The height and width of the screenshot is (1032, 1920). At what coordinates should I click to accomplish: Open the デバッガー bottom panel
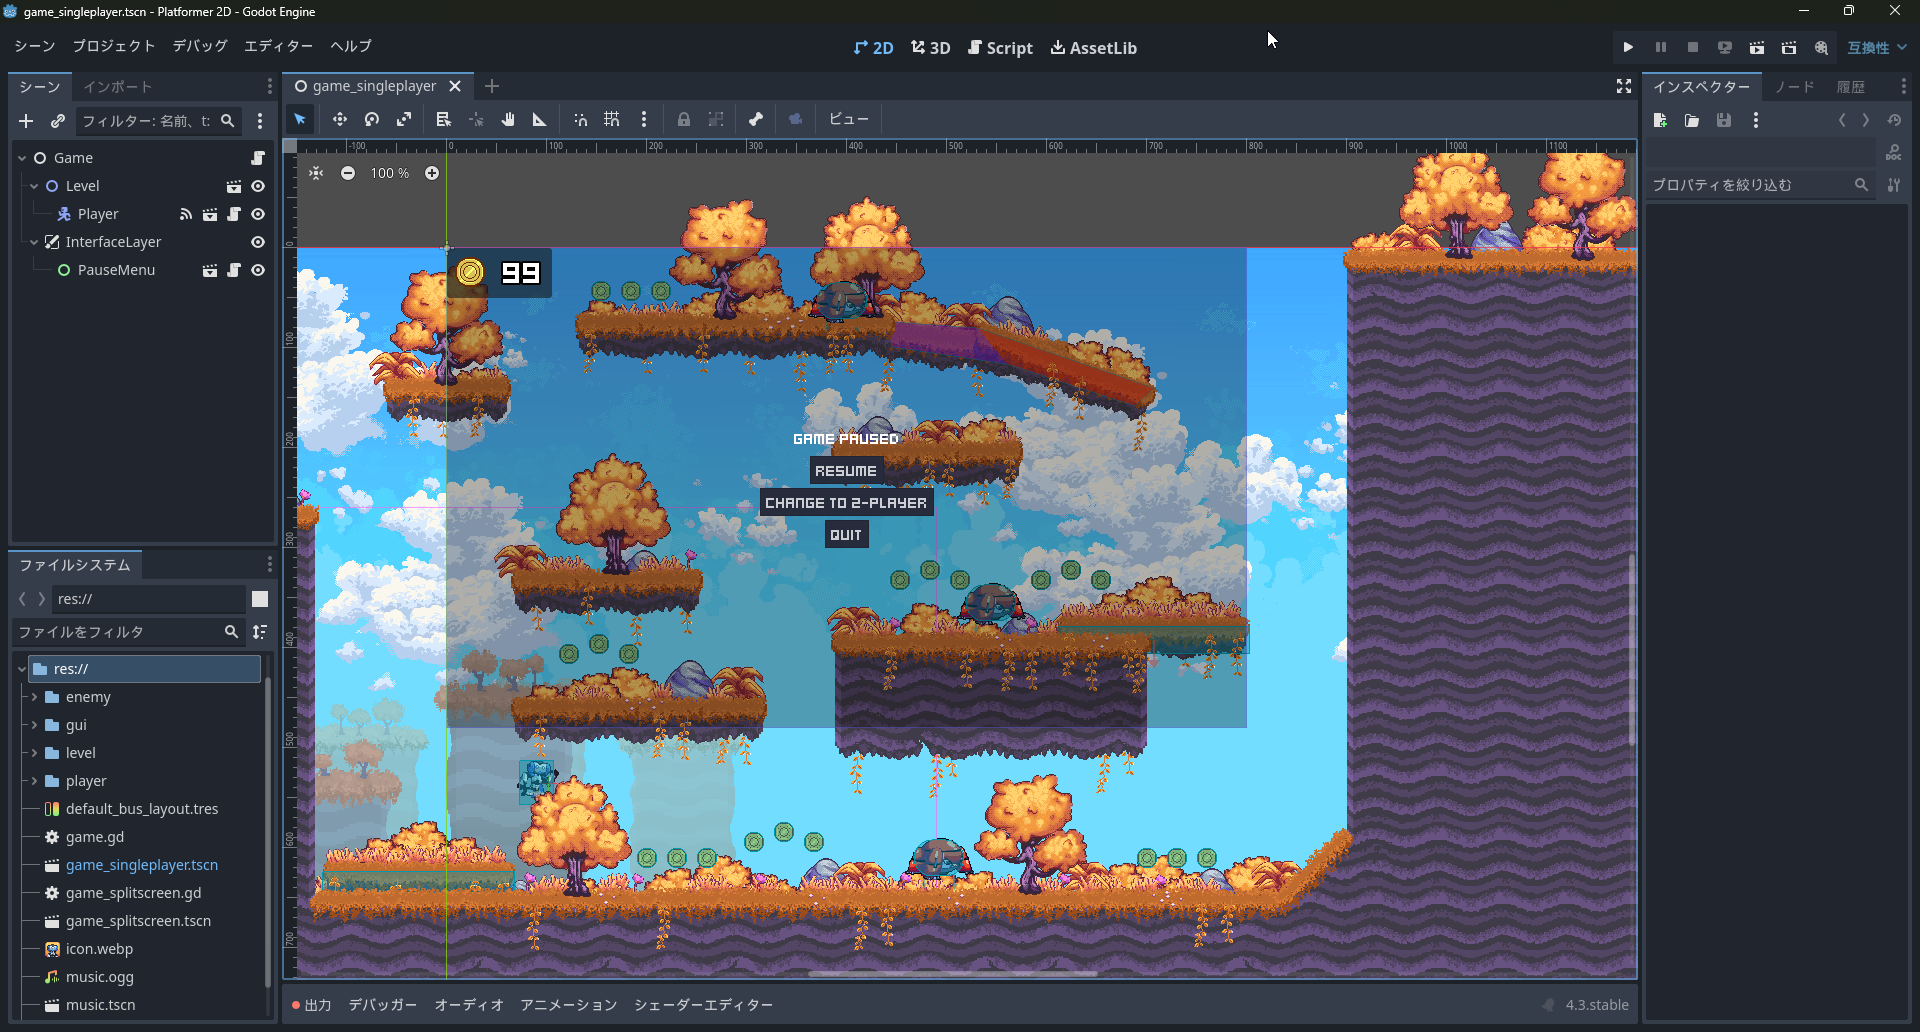tap(383, 1005)
